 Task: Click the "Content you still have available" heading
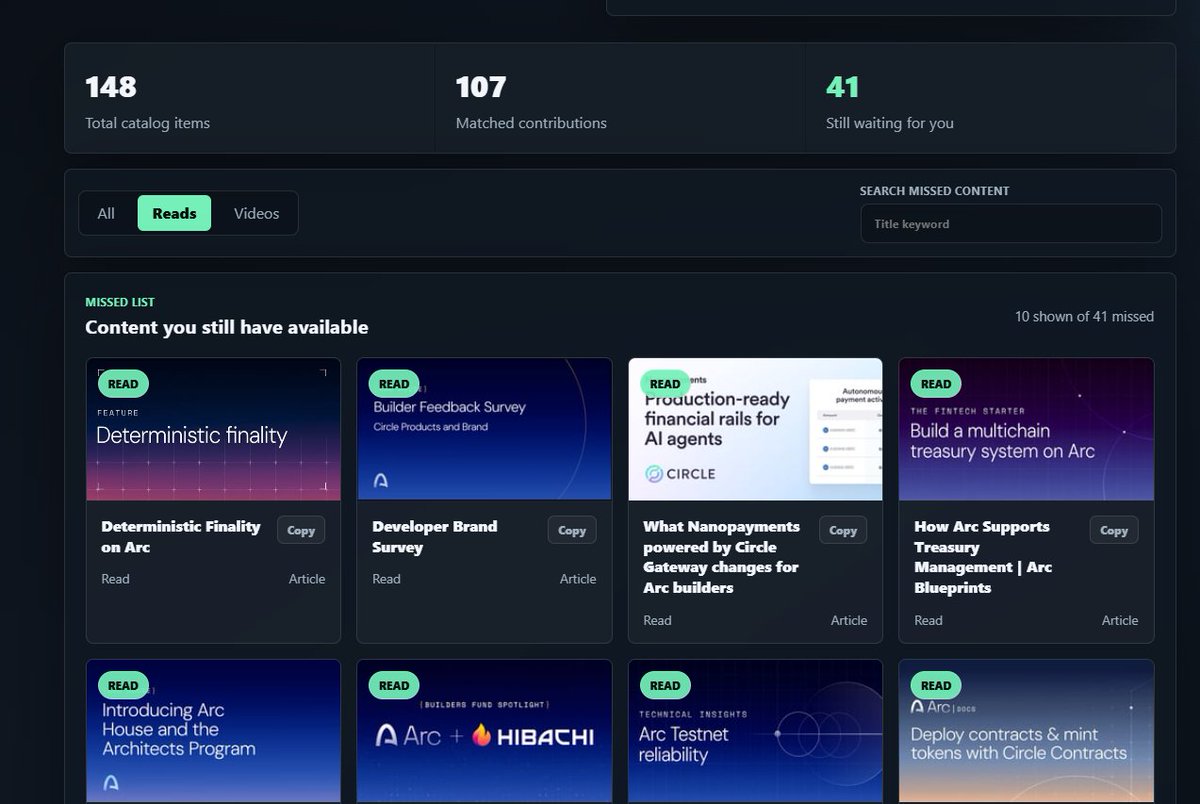tap(227, 328)
